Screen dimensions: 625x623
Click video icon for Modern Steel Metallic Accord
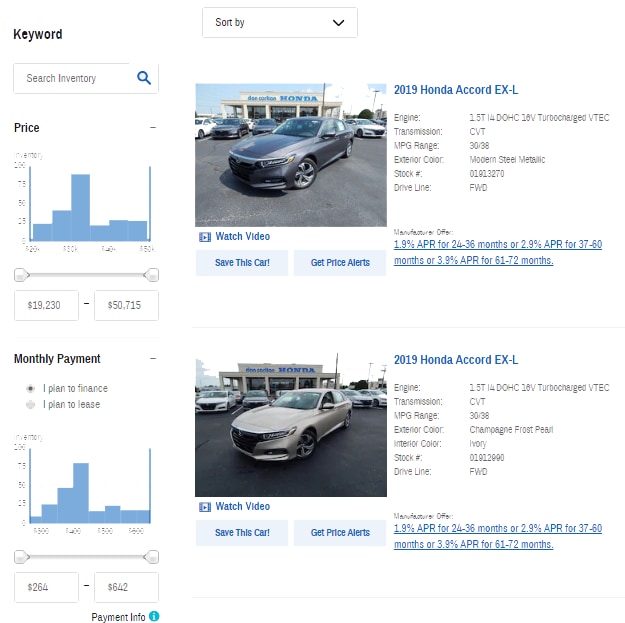click(x=205, y=237)
